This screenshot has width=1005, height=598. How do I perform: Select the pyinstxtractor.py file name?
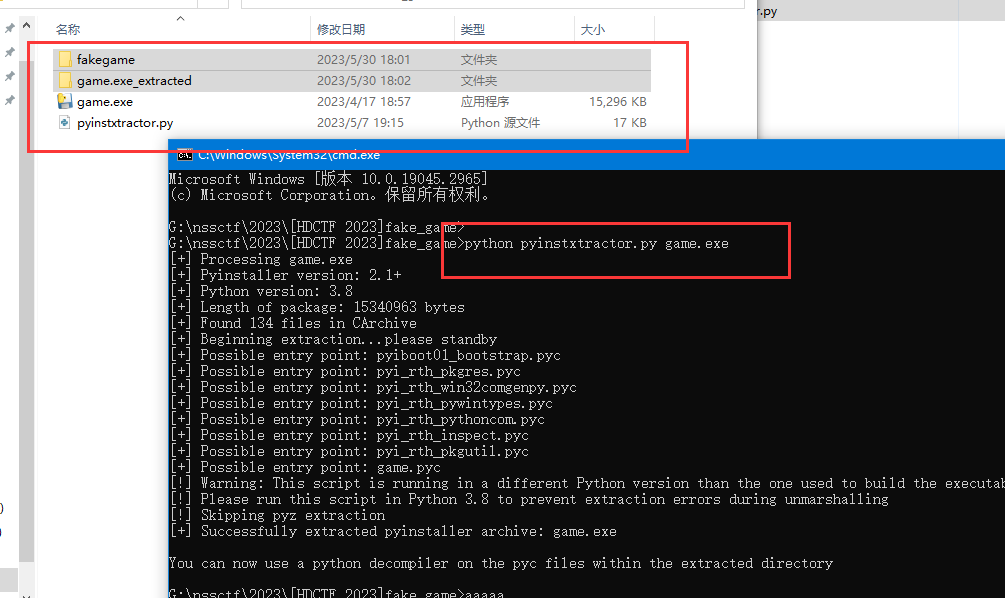[x=124, y=123]
